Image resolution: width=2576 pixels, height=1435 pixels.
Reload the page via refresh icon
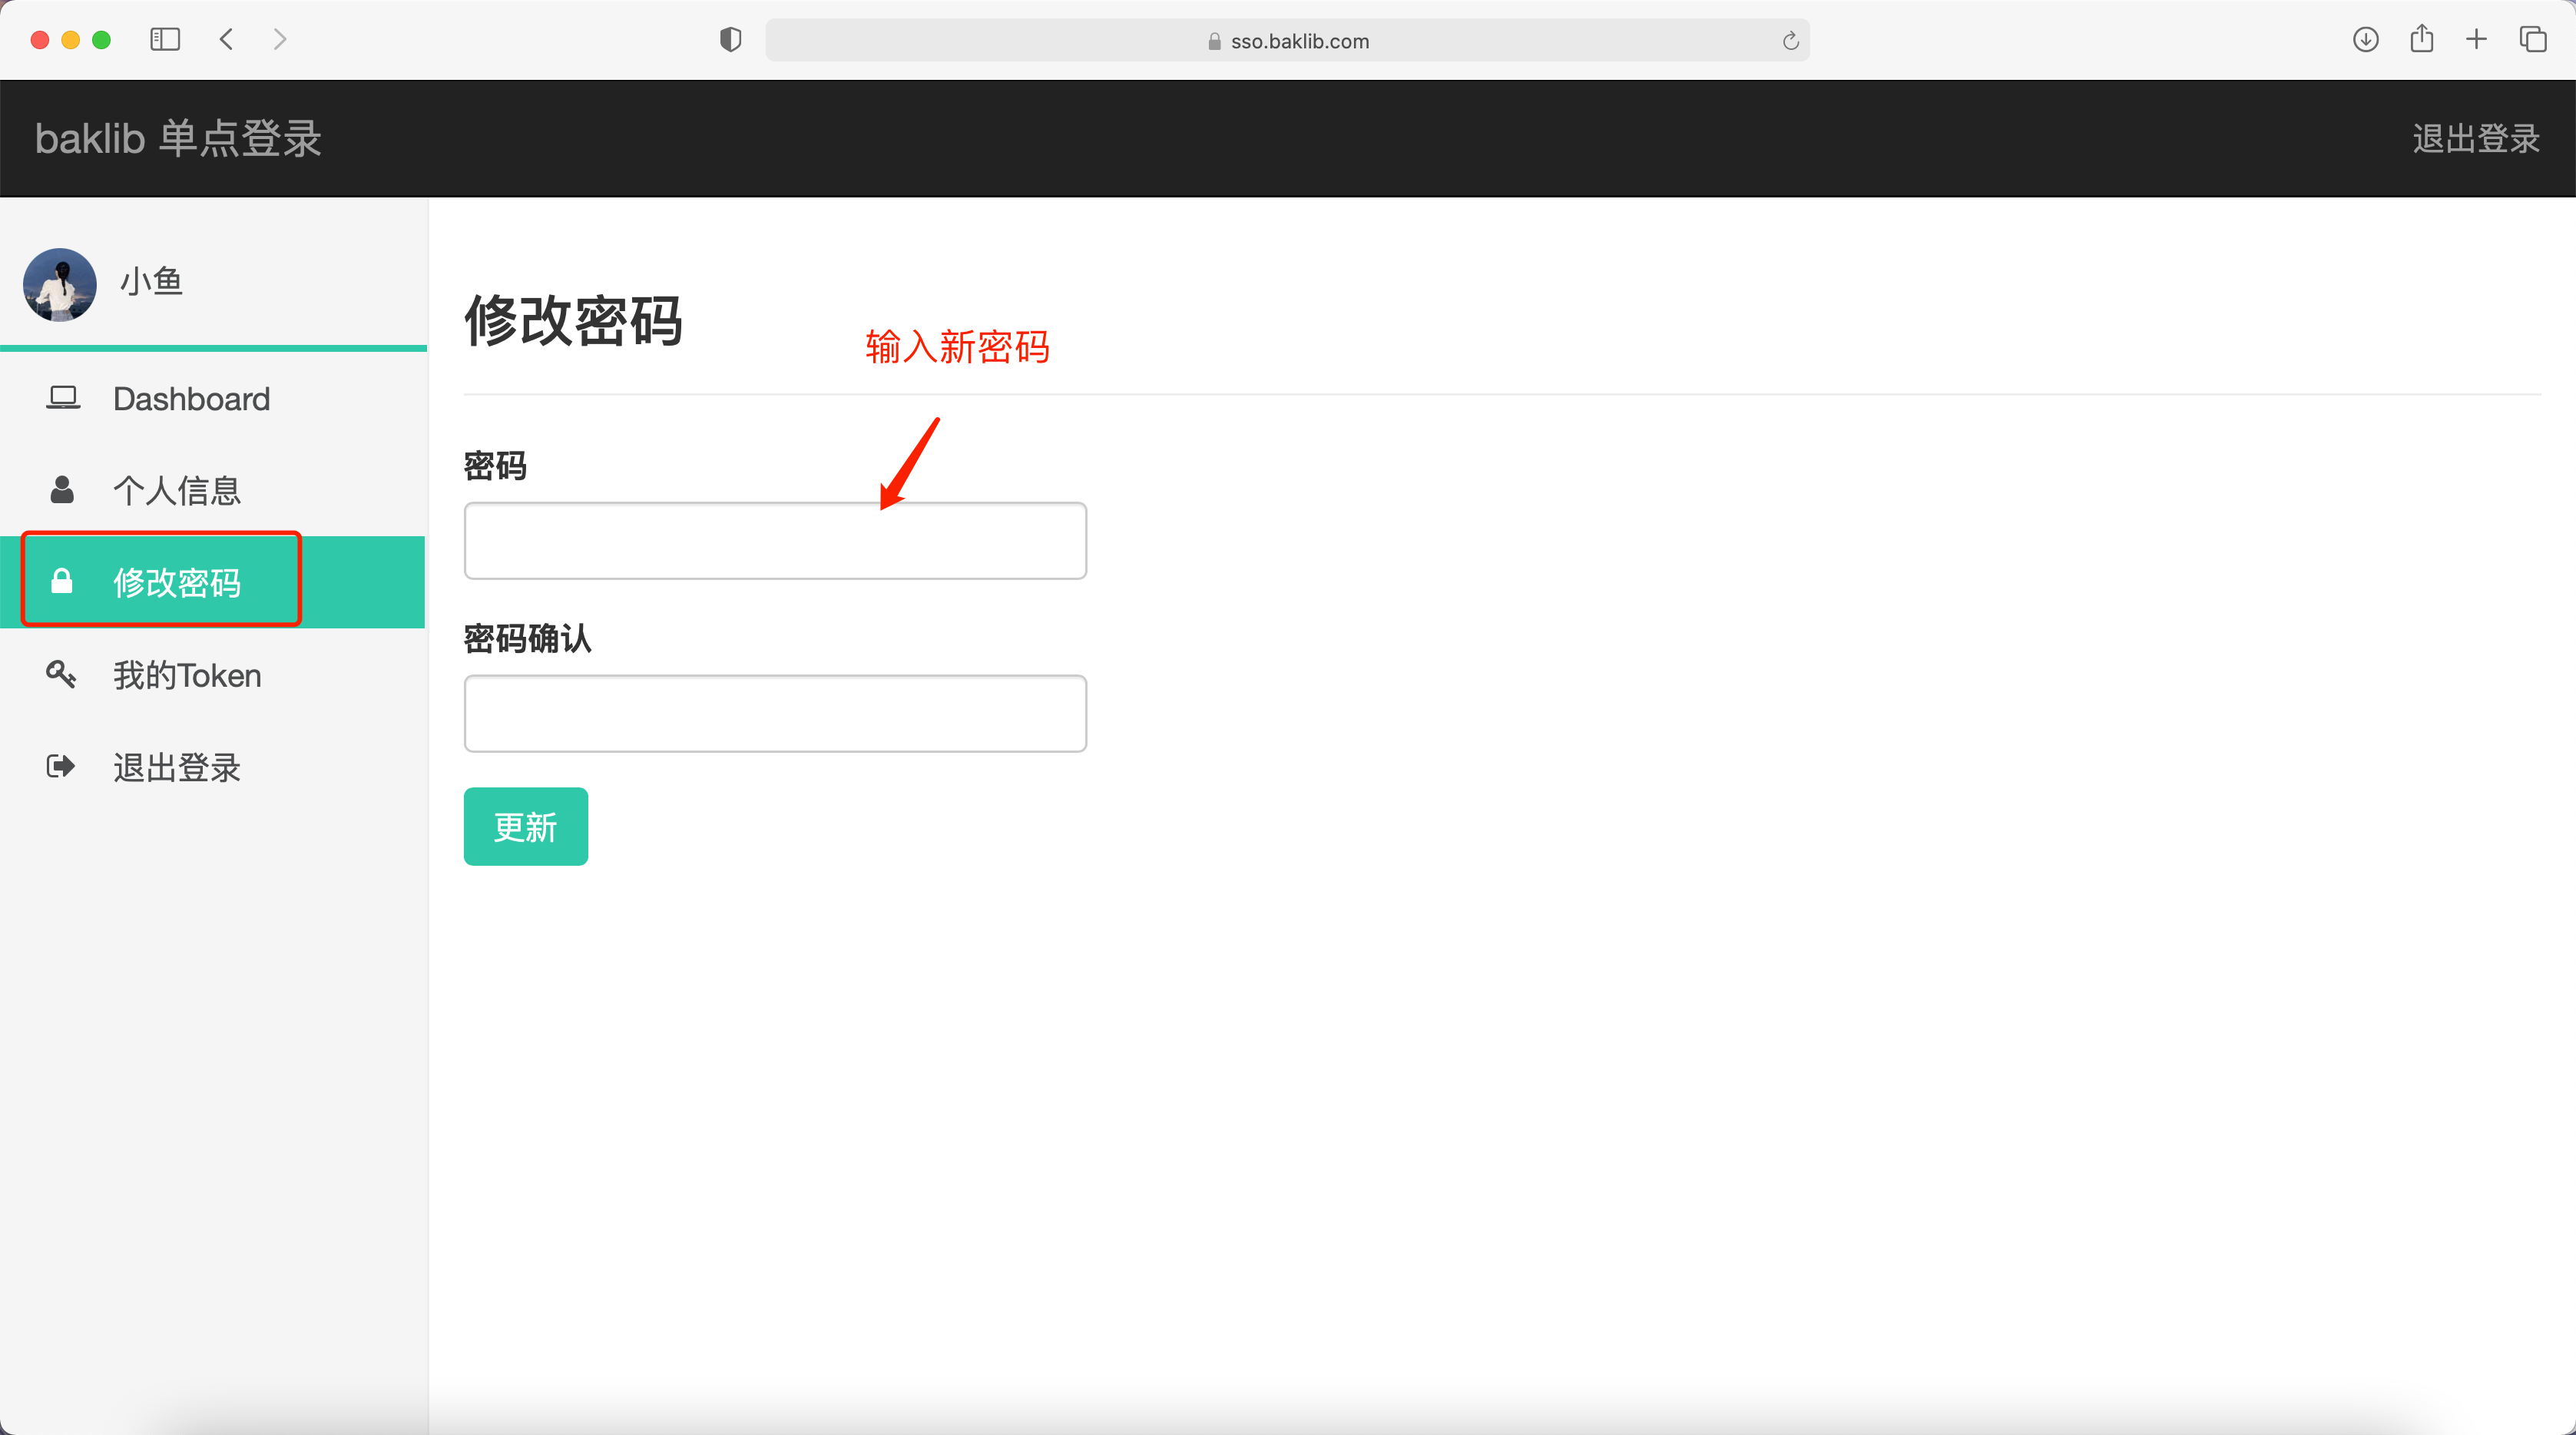1790,41
